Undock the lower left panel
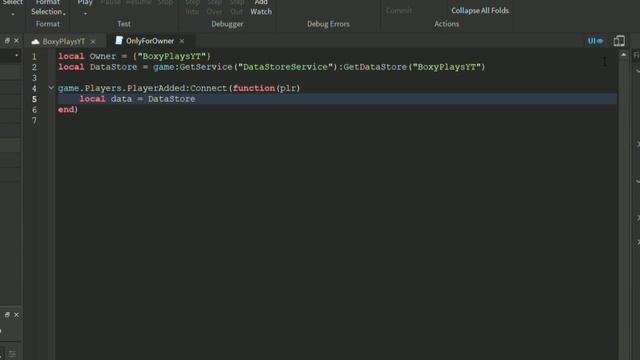This screenshot has height=360, width=640. point(7,315)
